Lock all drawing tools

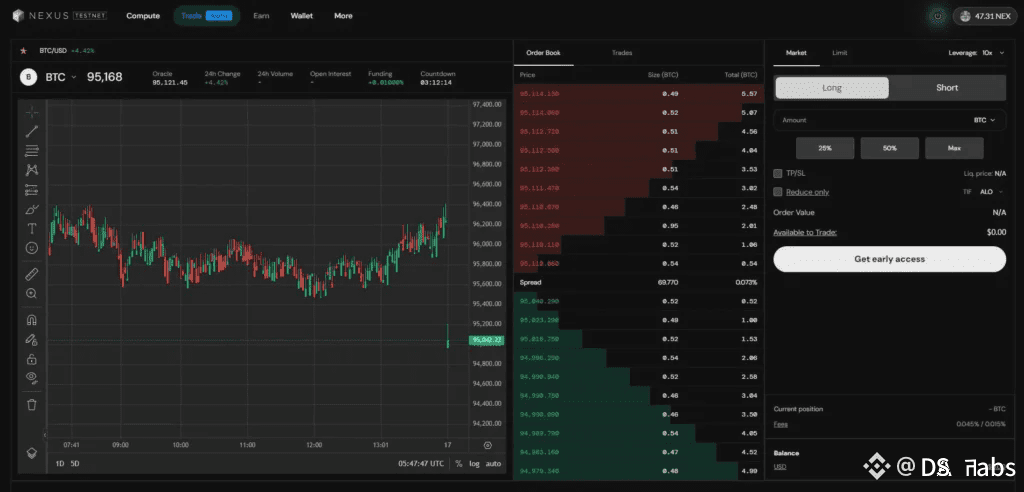(x=31, y=359)
